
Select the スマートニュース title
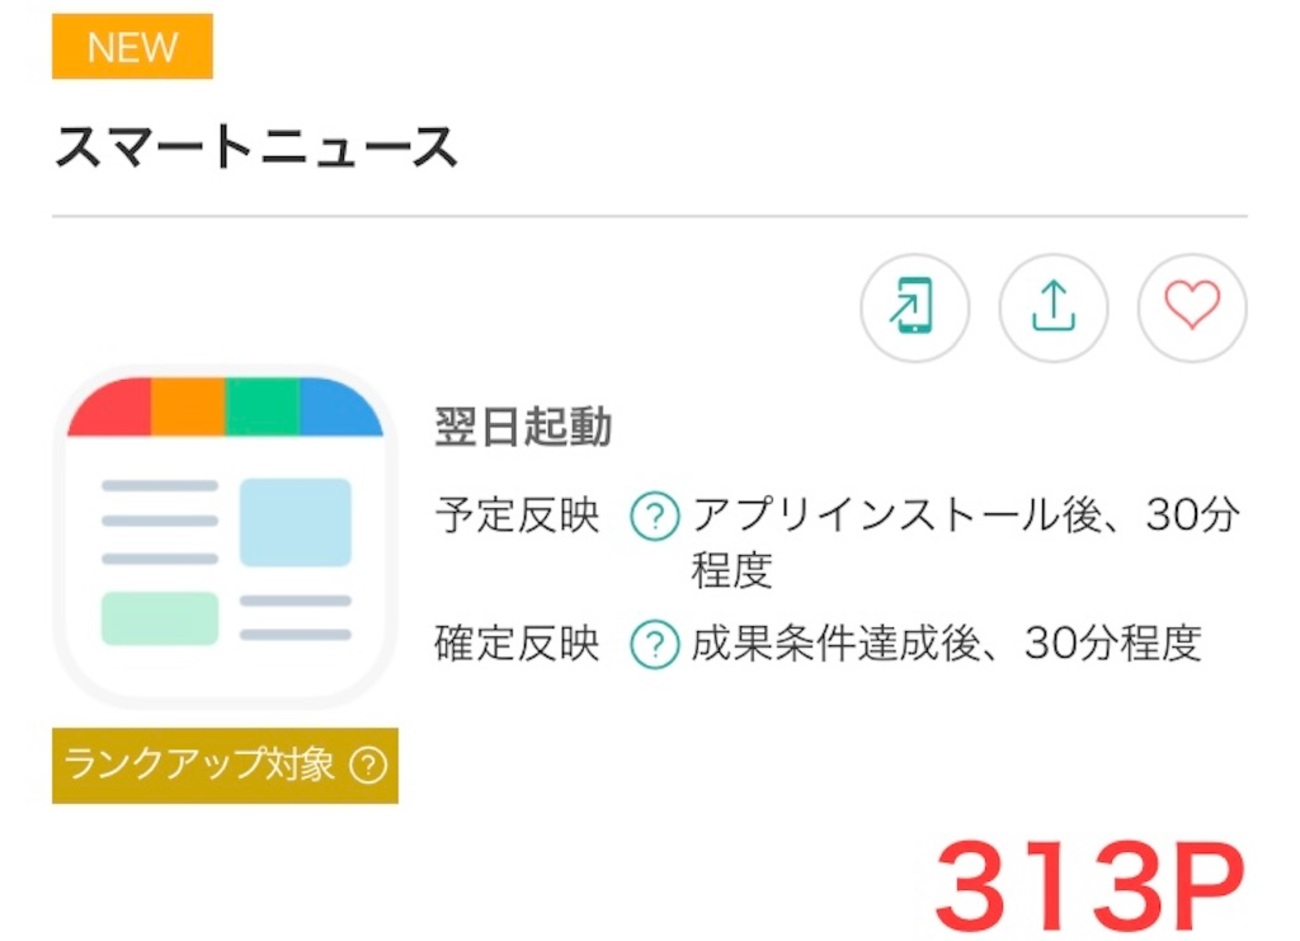point(256,147)
